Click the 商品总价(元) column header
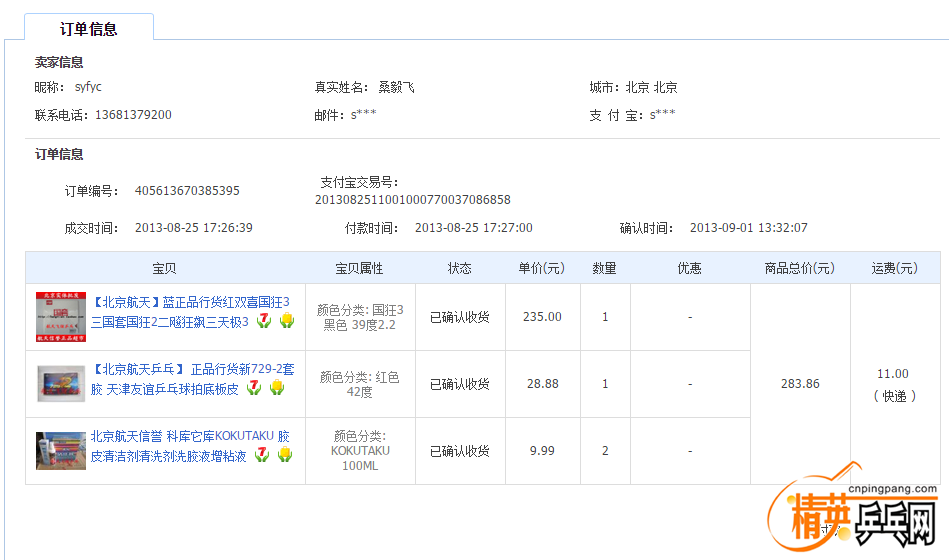This screenshot has height=560, width=949. [x=800, y=268]
